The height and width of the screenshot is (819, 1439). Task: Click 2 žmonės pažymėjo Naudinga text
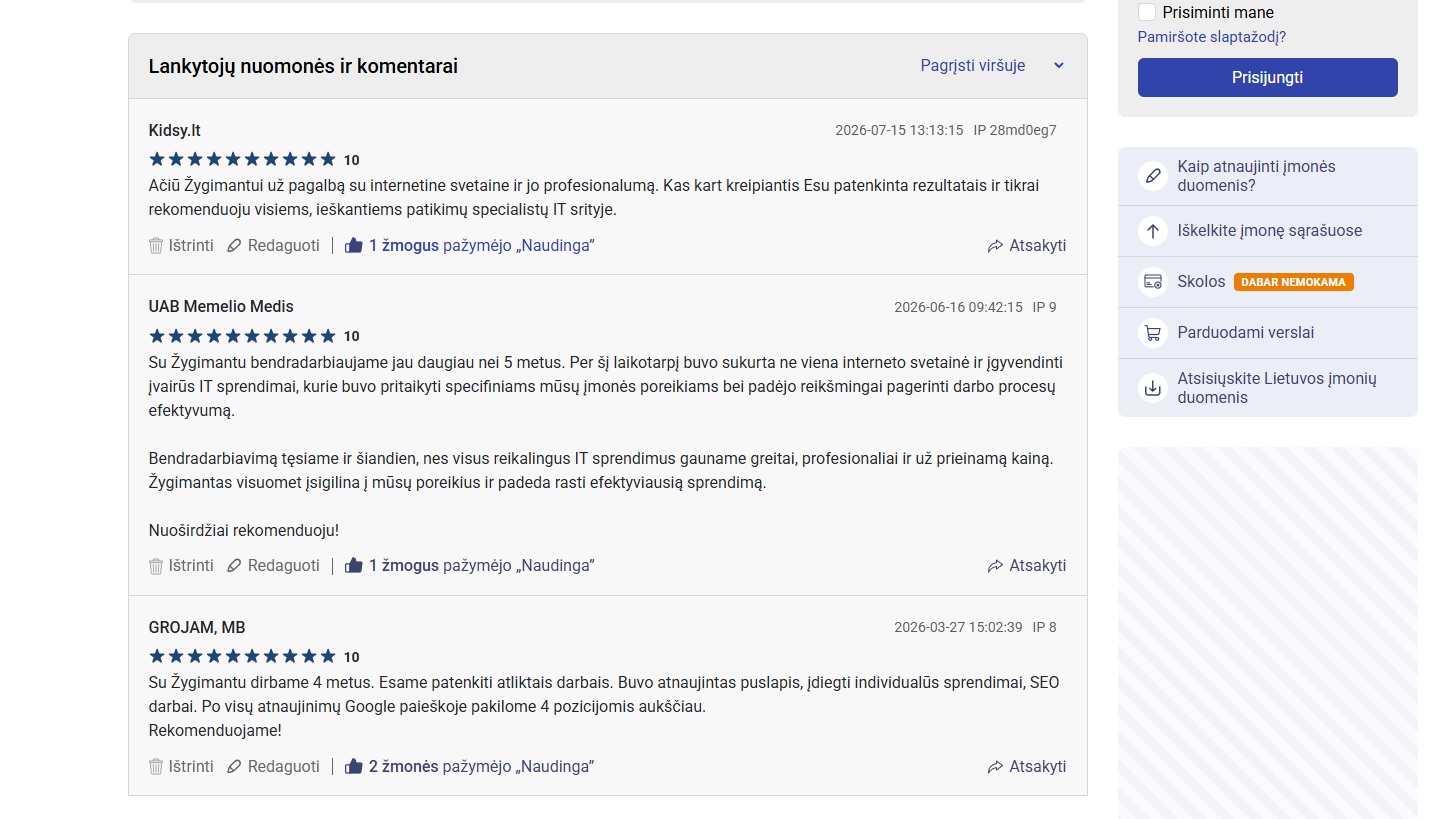(481, 766)
